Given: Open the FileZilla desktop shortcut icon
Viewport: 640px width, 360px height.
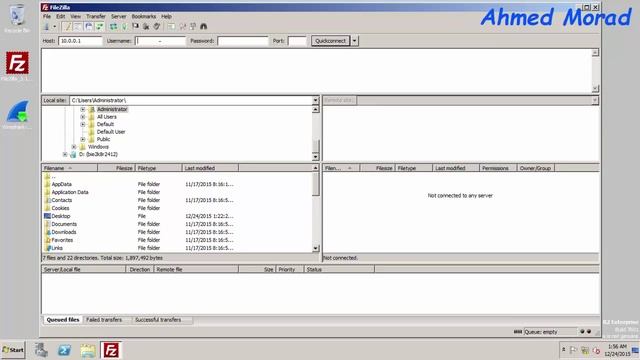Looking at the screenshot, I should [17, 65].
